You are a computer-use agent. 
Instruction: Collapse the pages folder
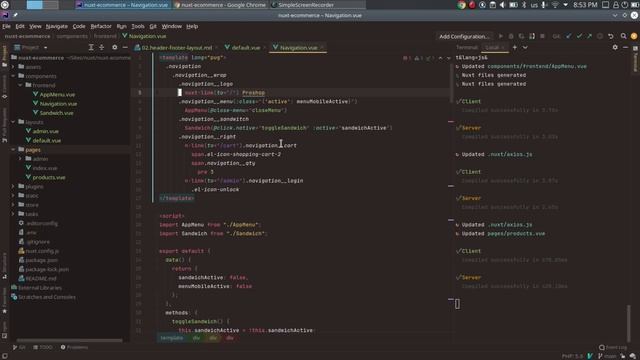pyautogui.click(x=13, y=150)
